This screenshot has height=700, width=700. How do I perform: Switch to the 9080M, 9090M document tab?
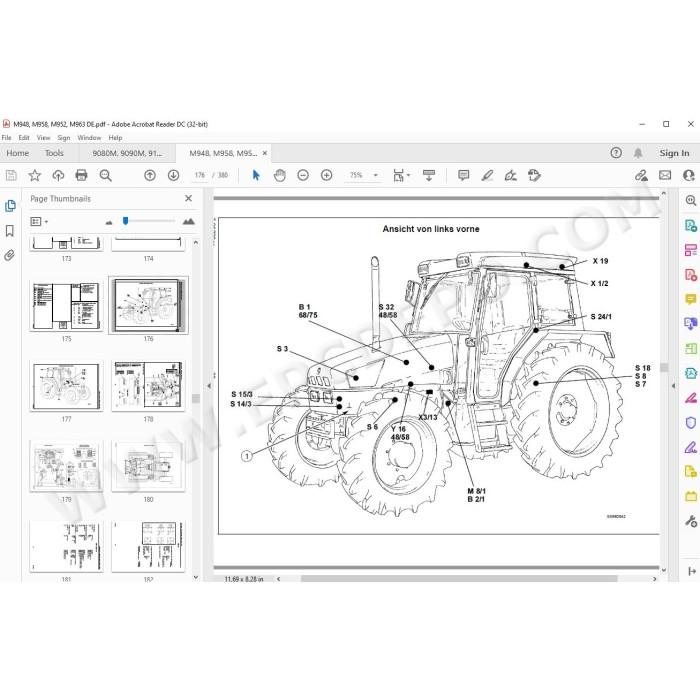[127, 153]
